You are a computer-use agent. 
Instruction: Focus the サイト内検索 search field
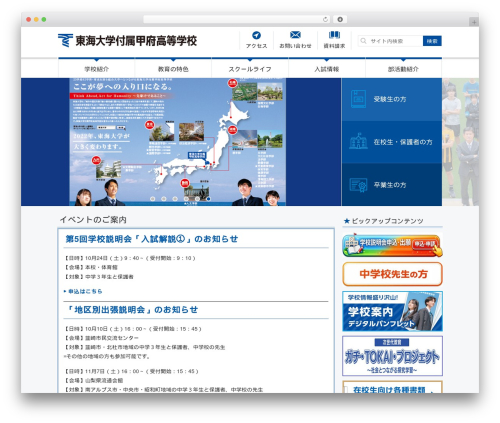[390, 41]
